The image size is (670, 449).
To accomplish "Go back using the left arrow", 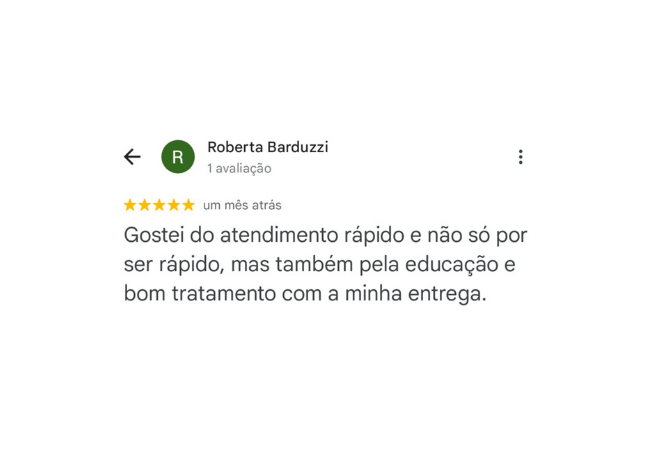I will click(x=132, y=157).
